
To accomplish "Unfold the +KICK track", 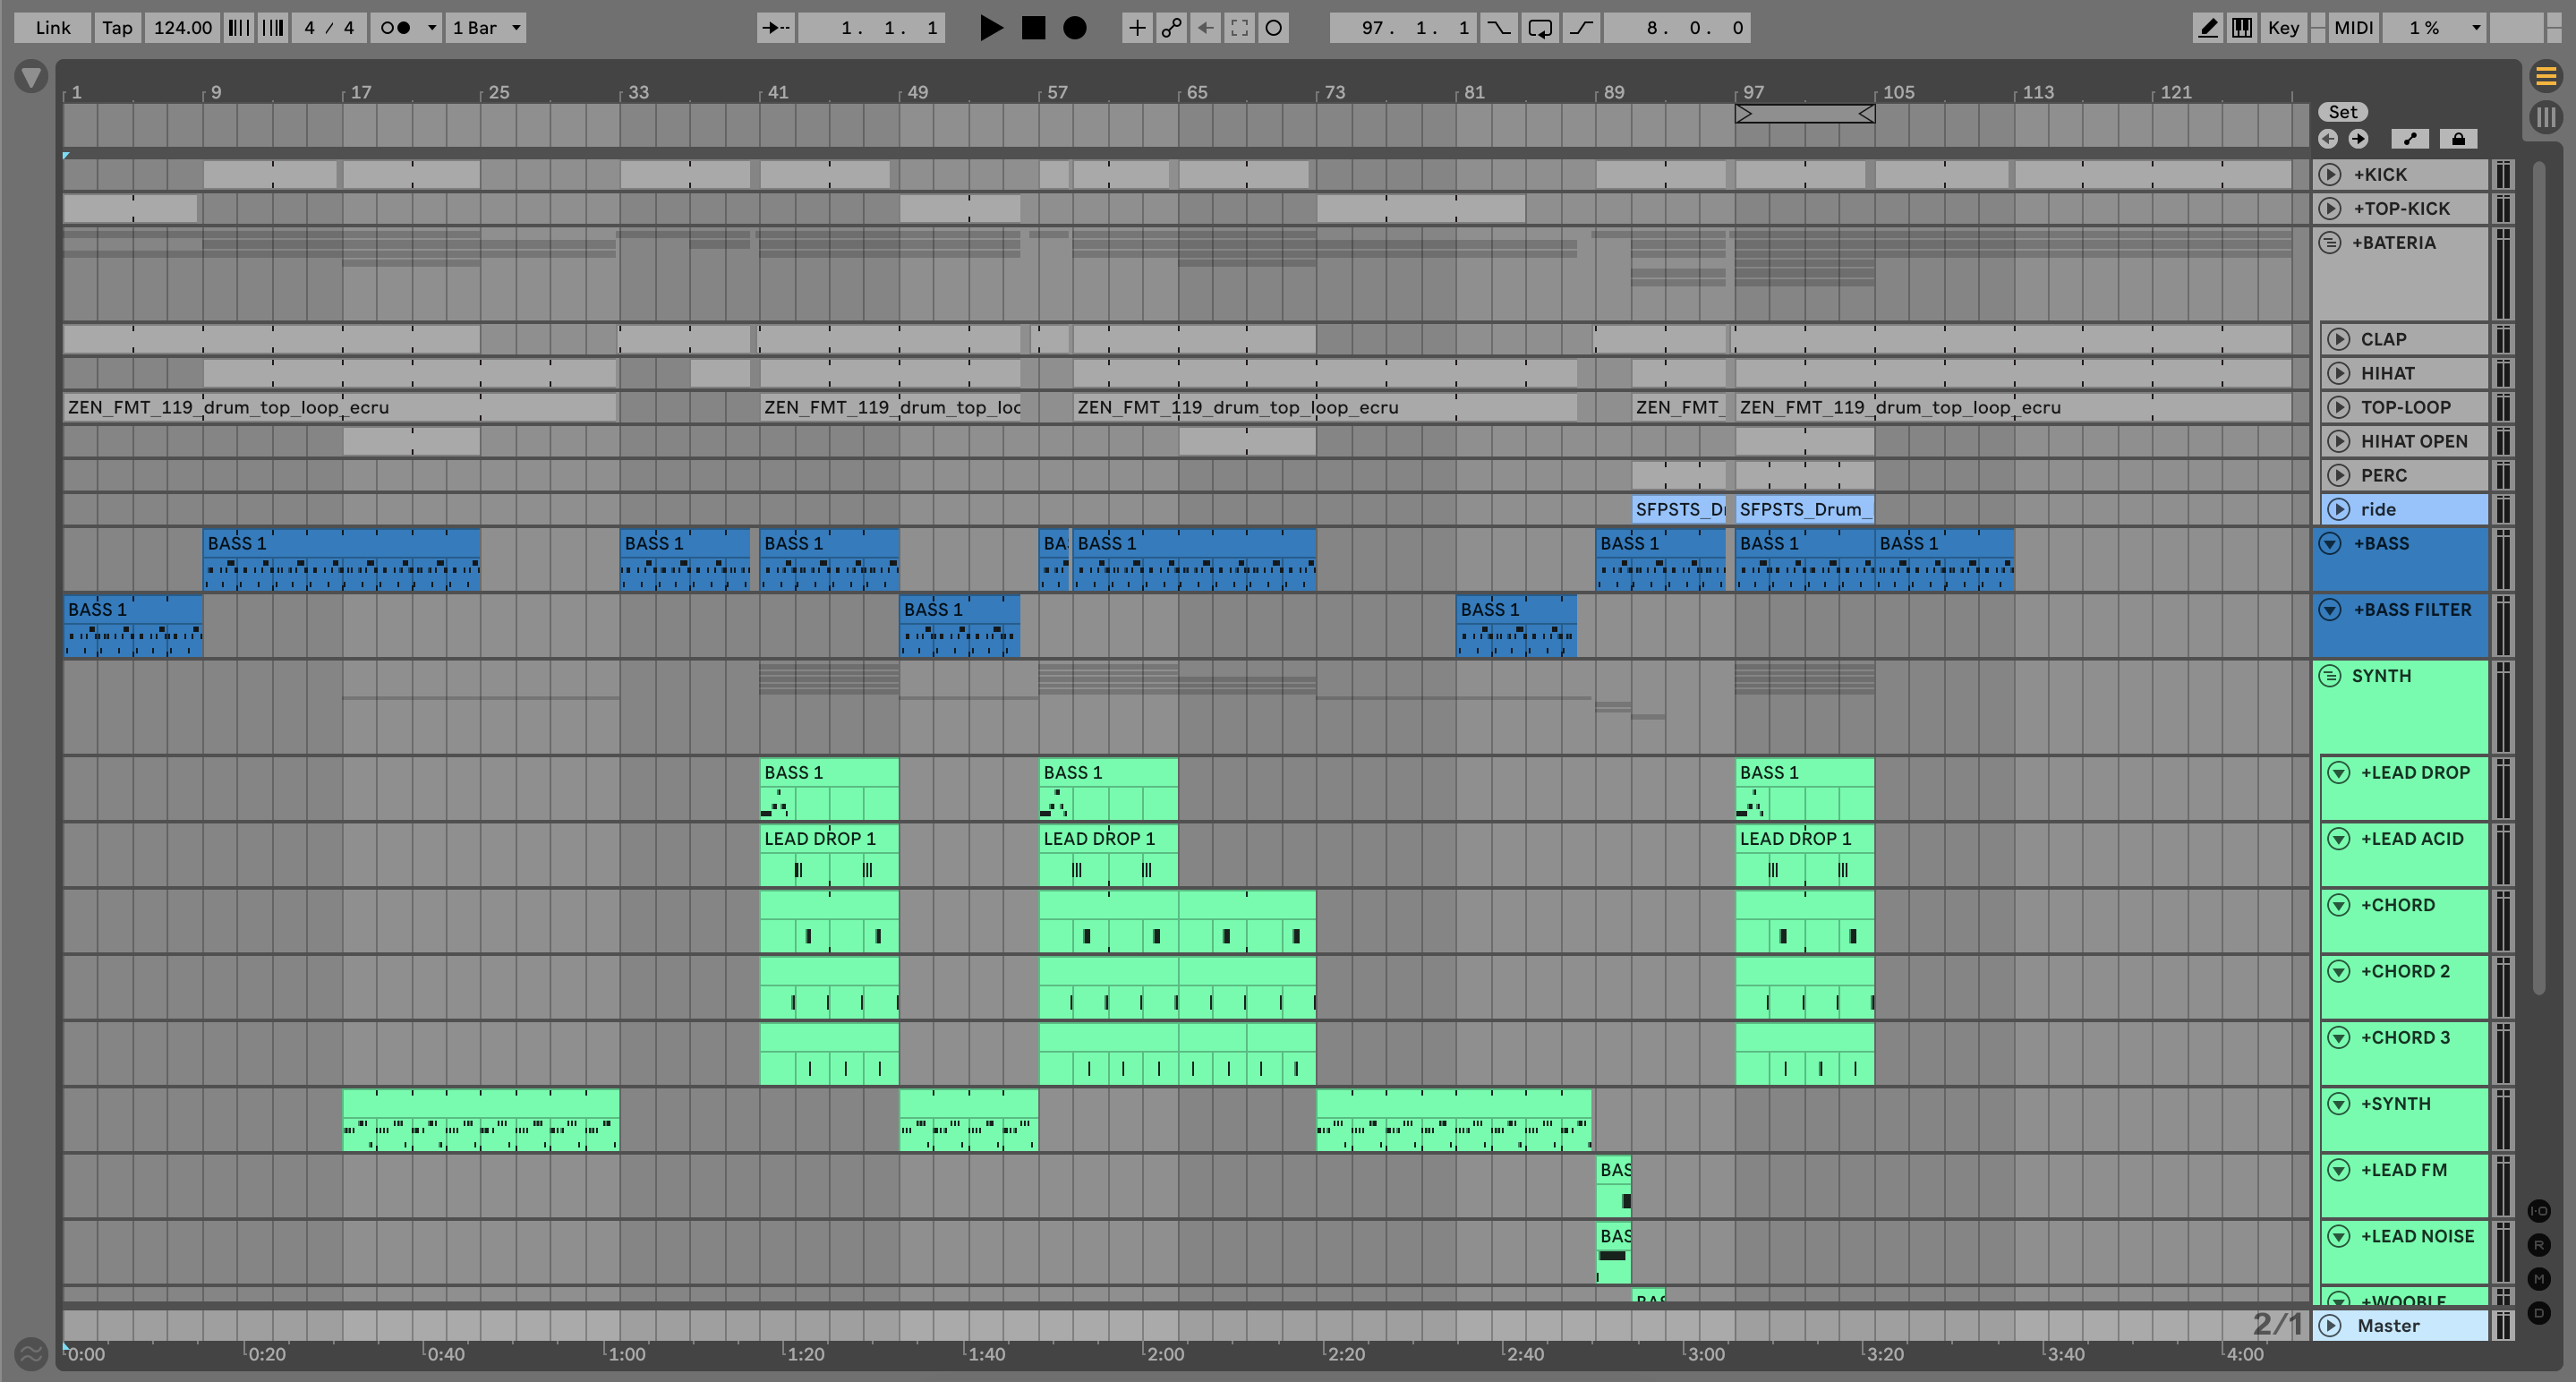I will click(2330, 174).
